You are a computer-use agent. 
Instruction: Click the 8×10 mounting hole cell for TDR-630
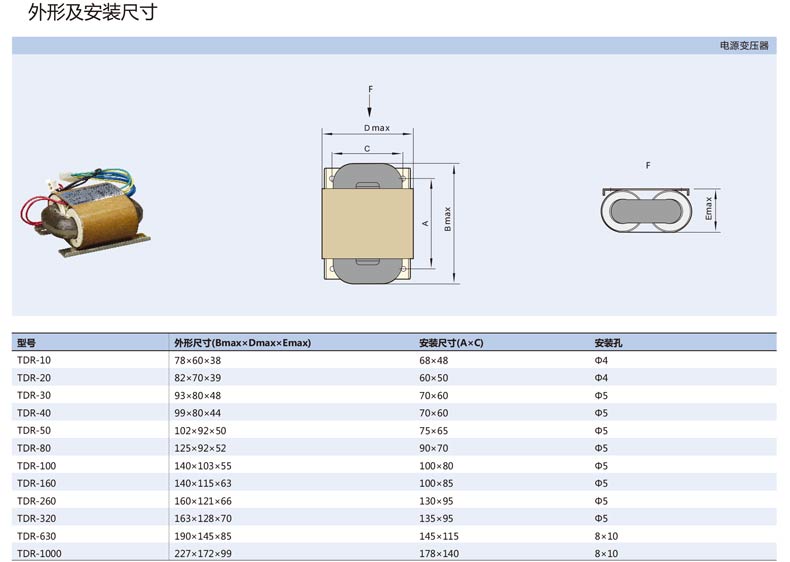606,536
